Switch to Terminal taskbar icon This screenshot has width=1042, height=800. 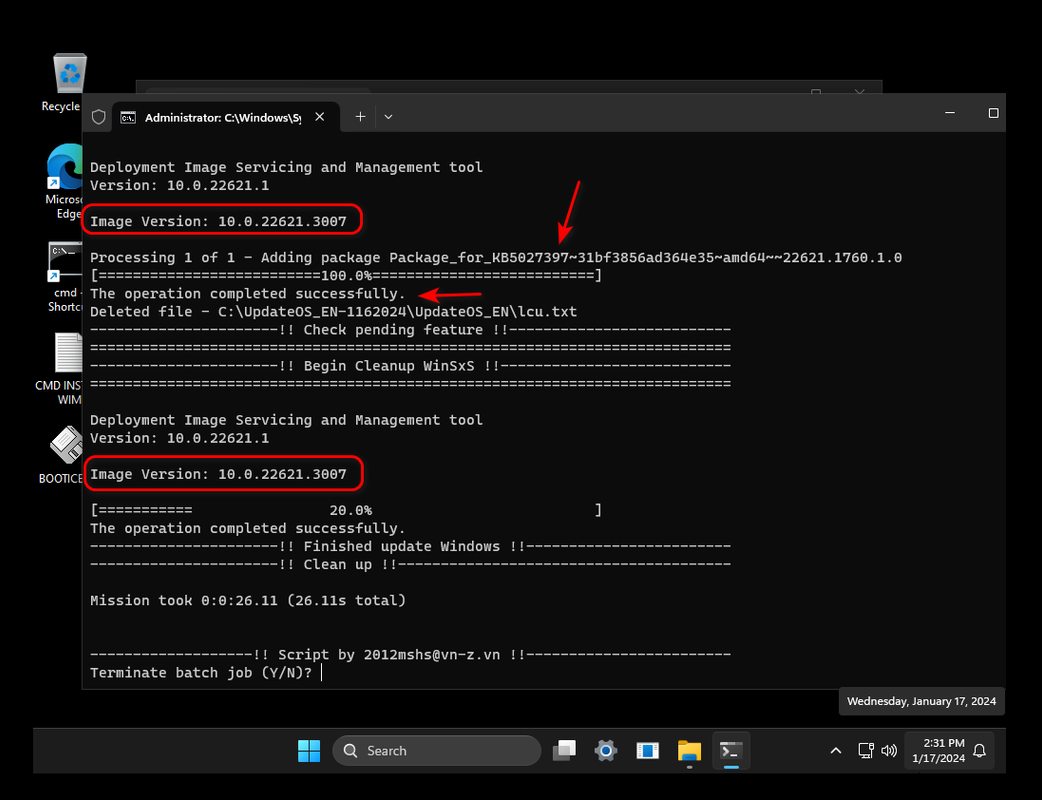731,751
